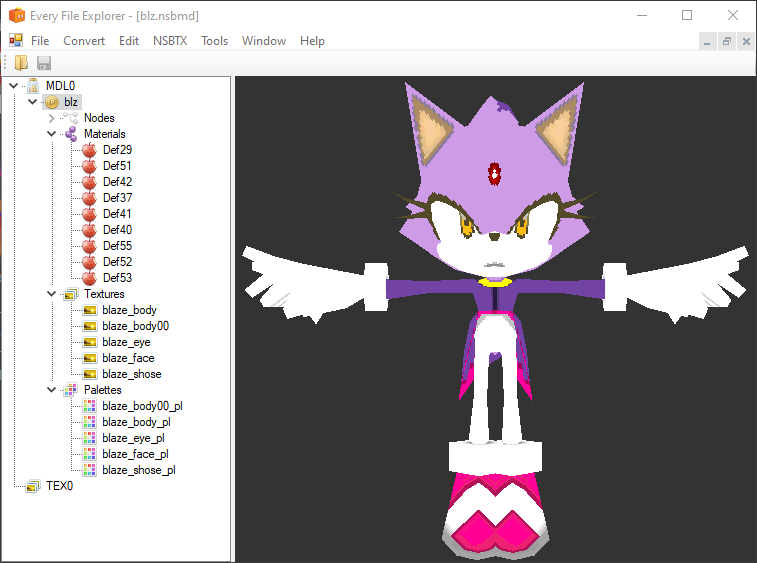Click the blaze_body_pl palette icon
Screen dimensions: 757x563
click(89, 422)
